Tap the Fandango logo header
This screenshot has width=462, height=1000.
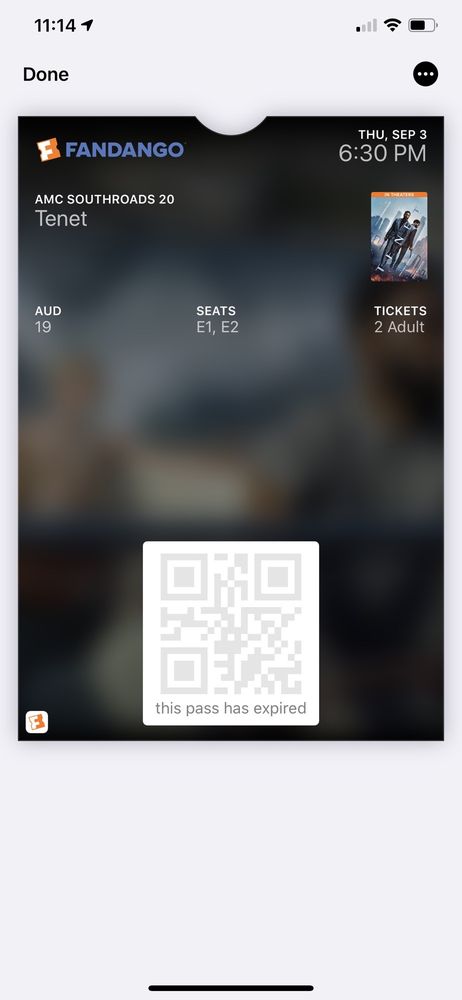(x=110, y=150)
